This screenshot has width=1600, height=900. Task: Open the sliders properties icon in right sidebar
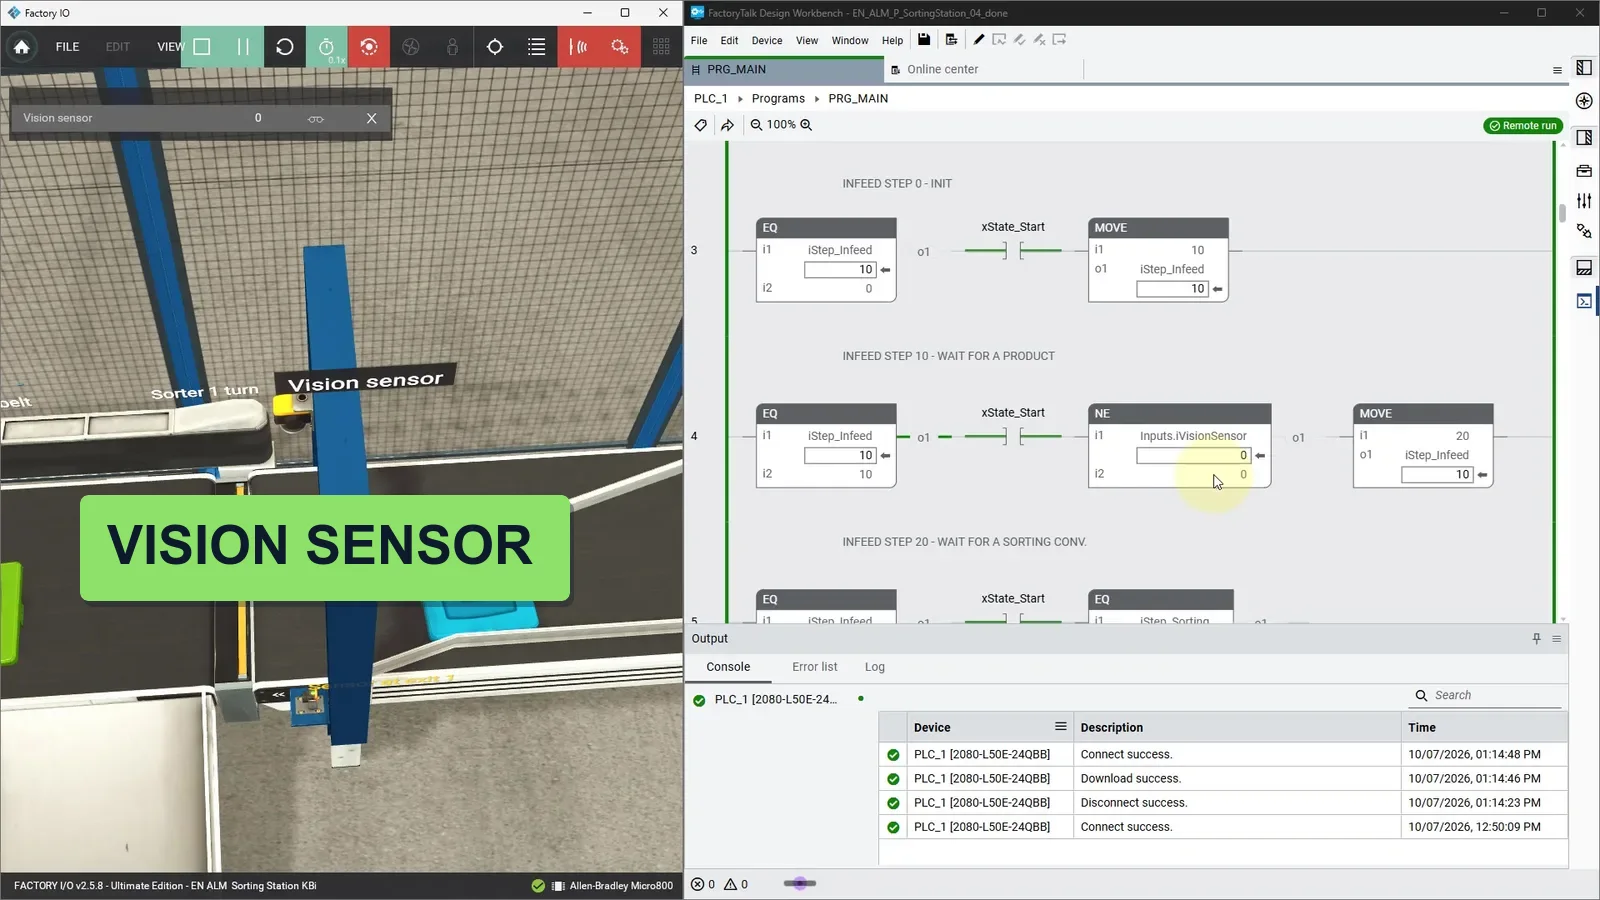[1584, 201]
